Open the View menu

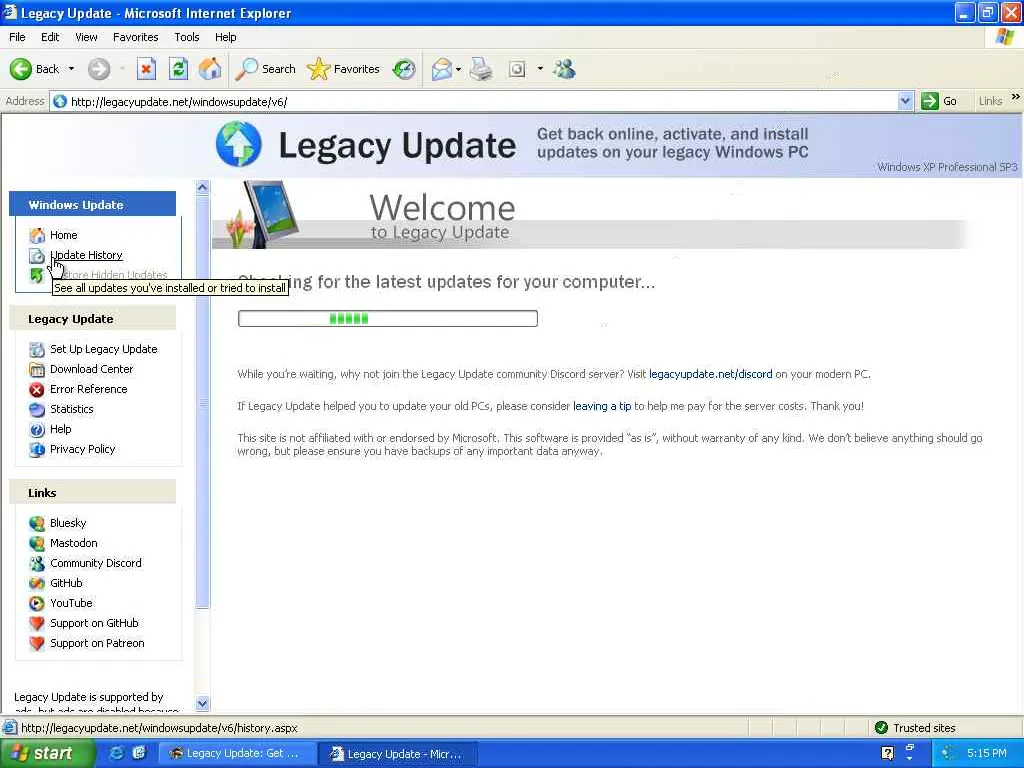(86, 37)
